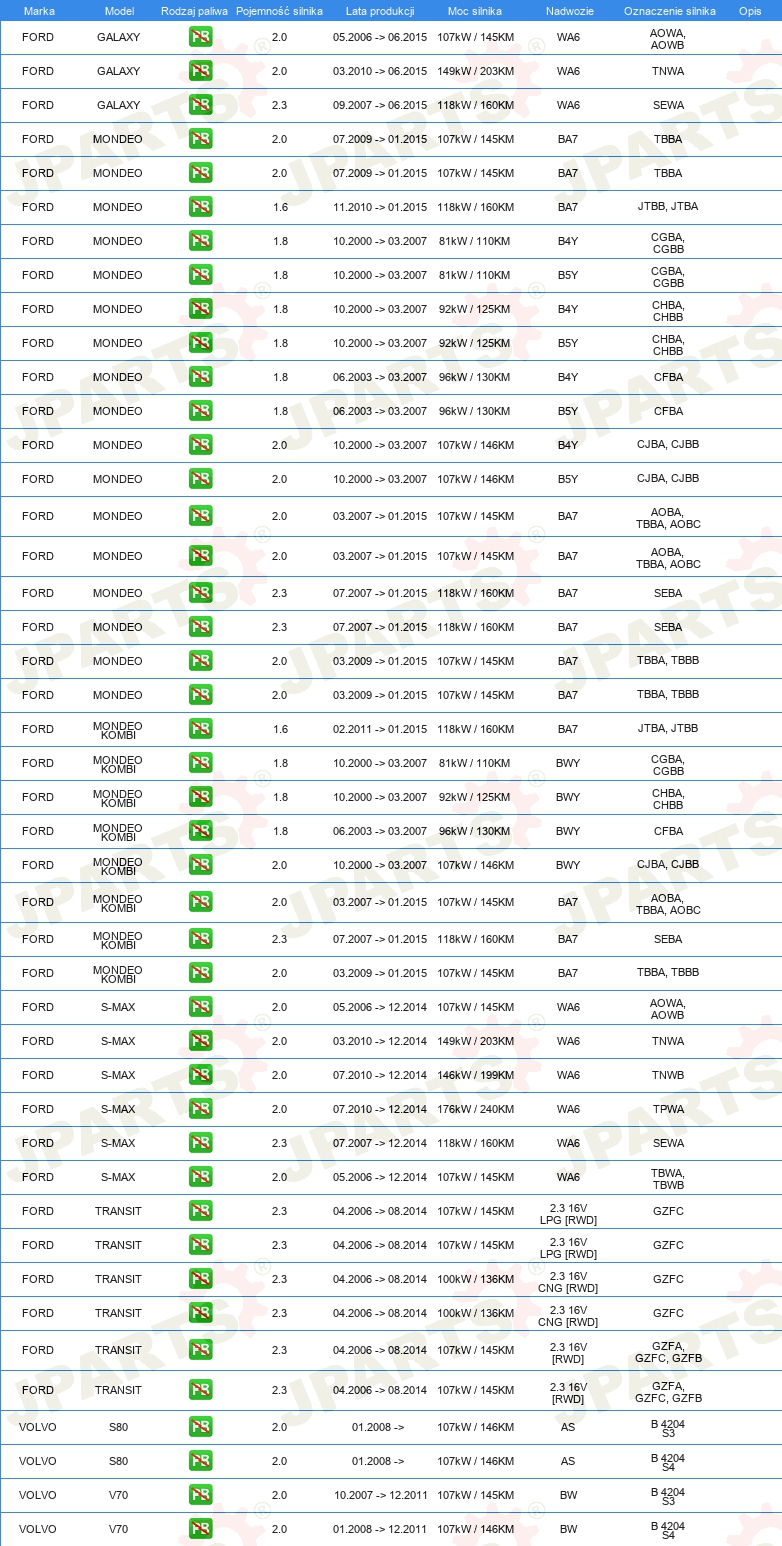782x1546 pixels.
Task: Click the Nadwozie column header
Action: [x=569, y=11]
